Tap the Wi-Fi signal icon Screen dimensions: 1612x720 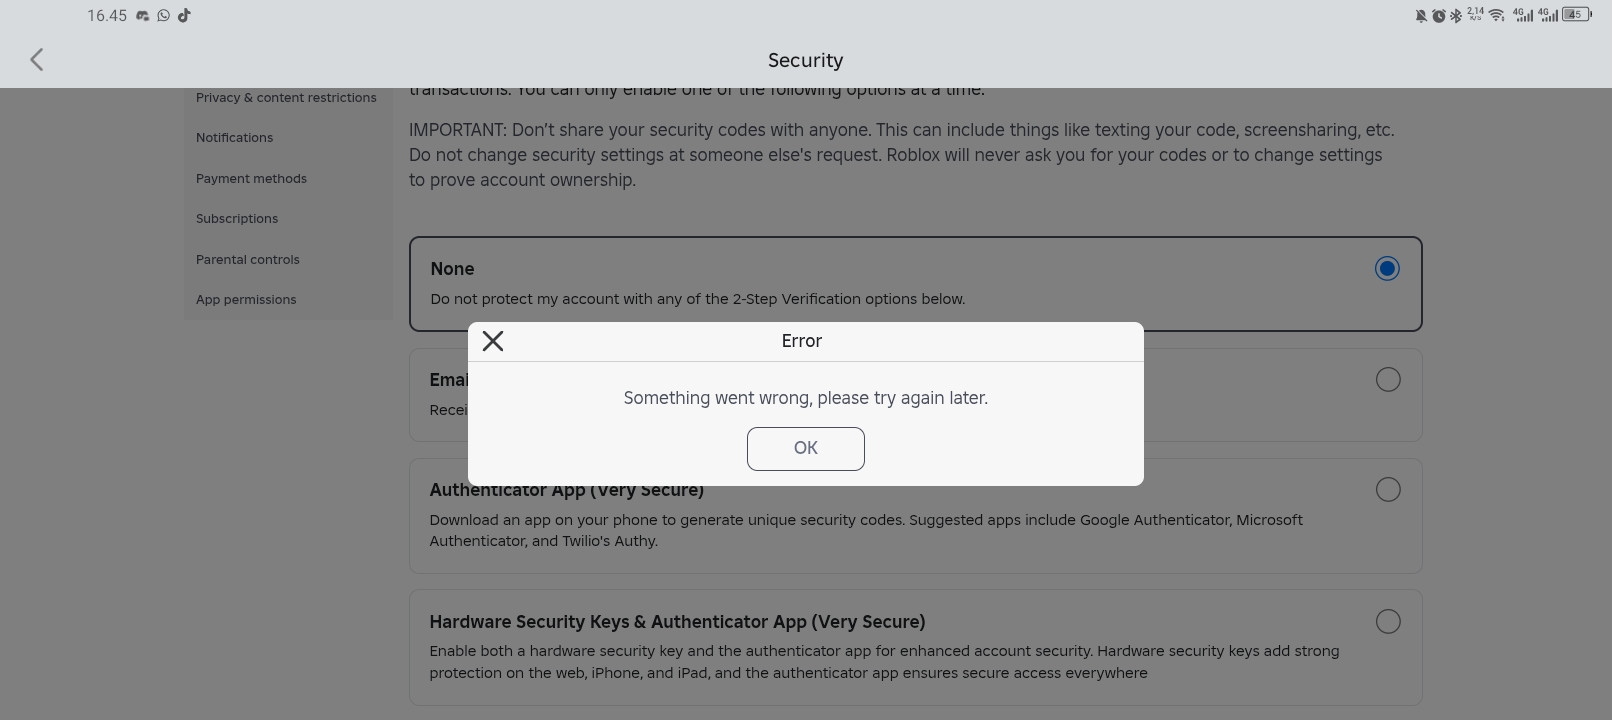(1497, 15)
